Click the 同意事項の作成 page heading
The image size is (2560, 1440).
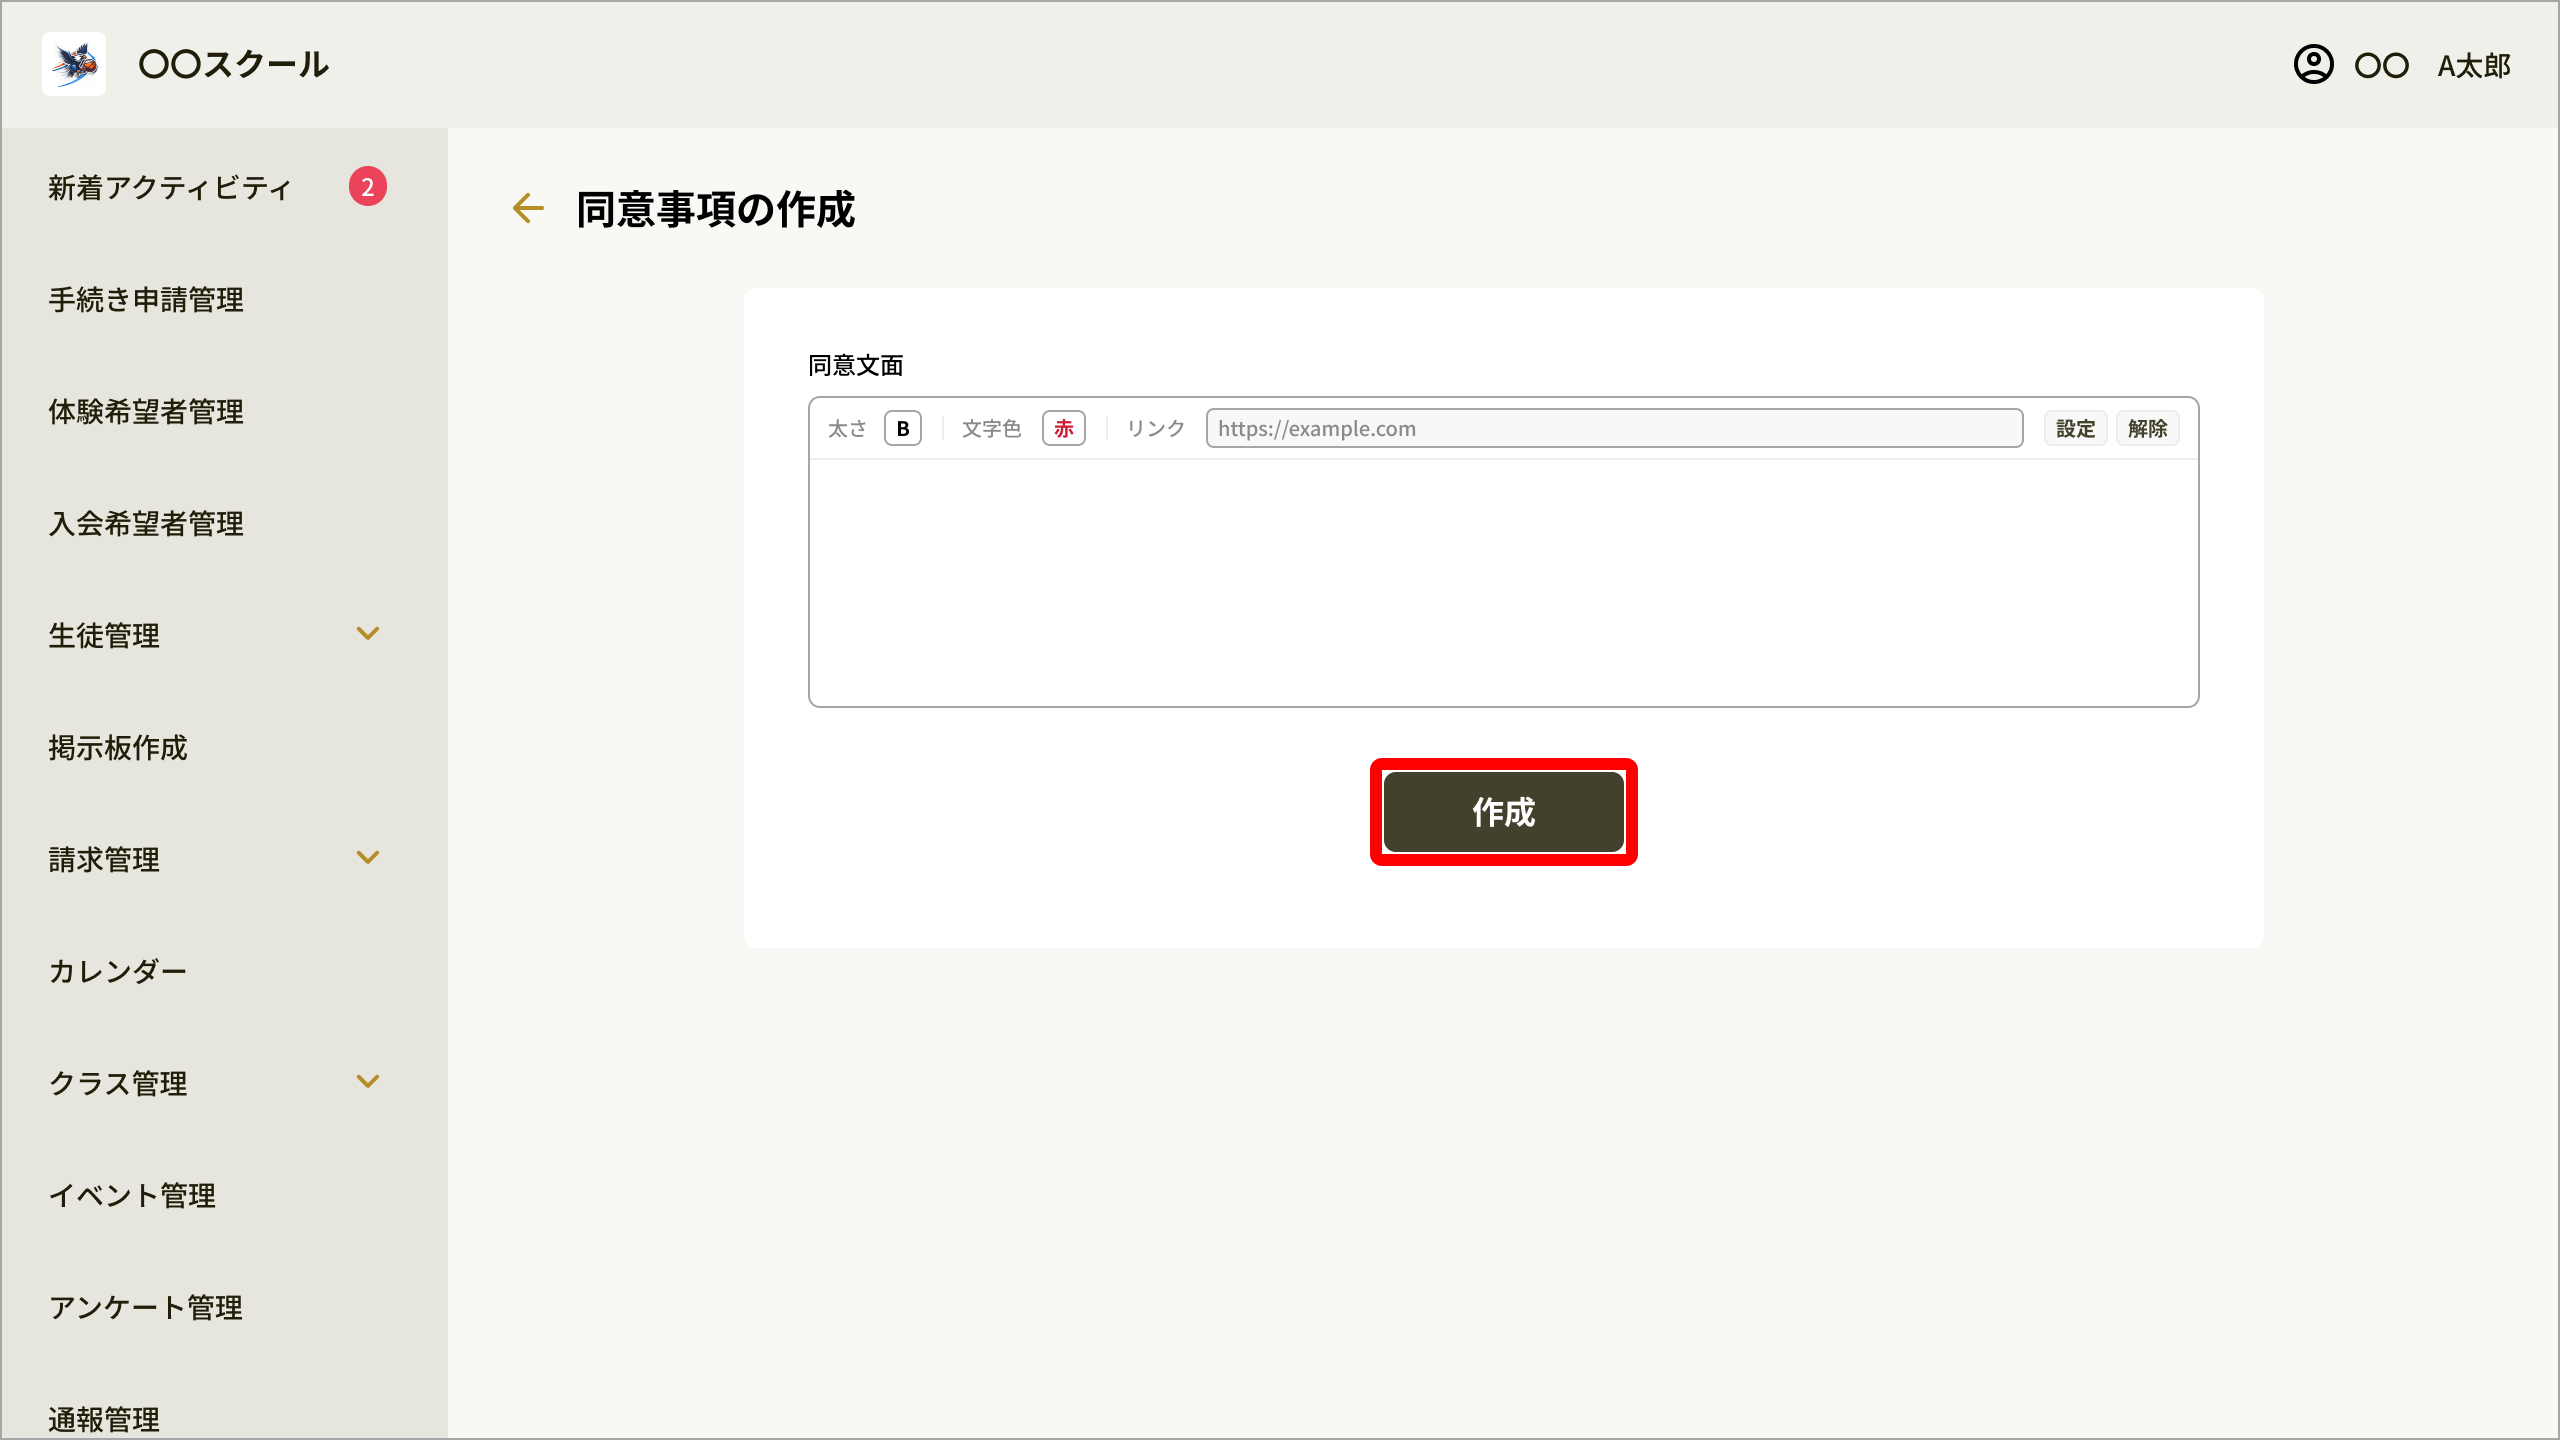716,209
